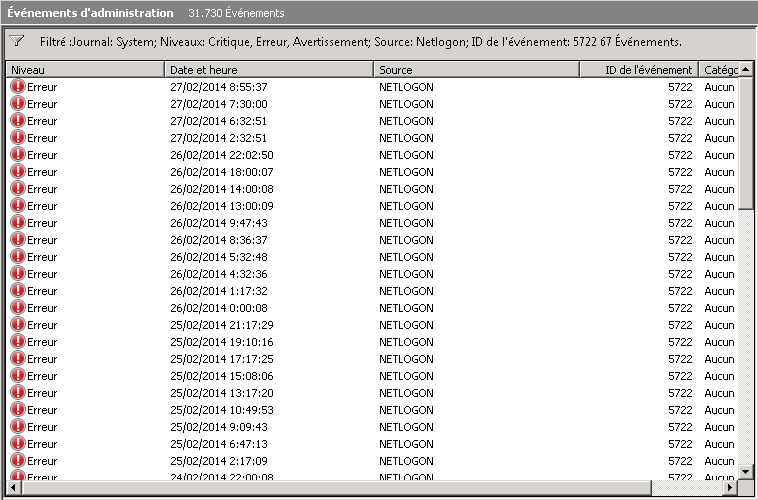This screenshot has width=758, height=500.
Task: Click NETLOGON source in 27/02/2014 6:32:51 row
Action: tap(406, 121)
